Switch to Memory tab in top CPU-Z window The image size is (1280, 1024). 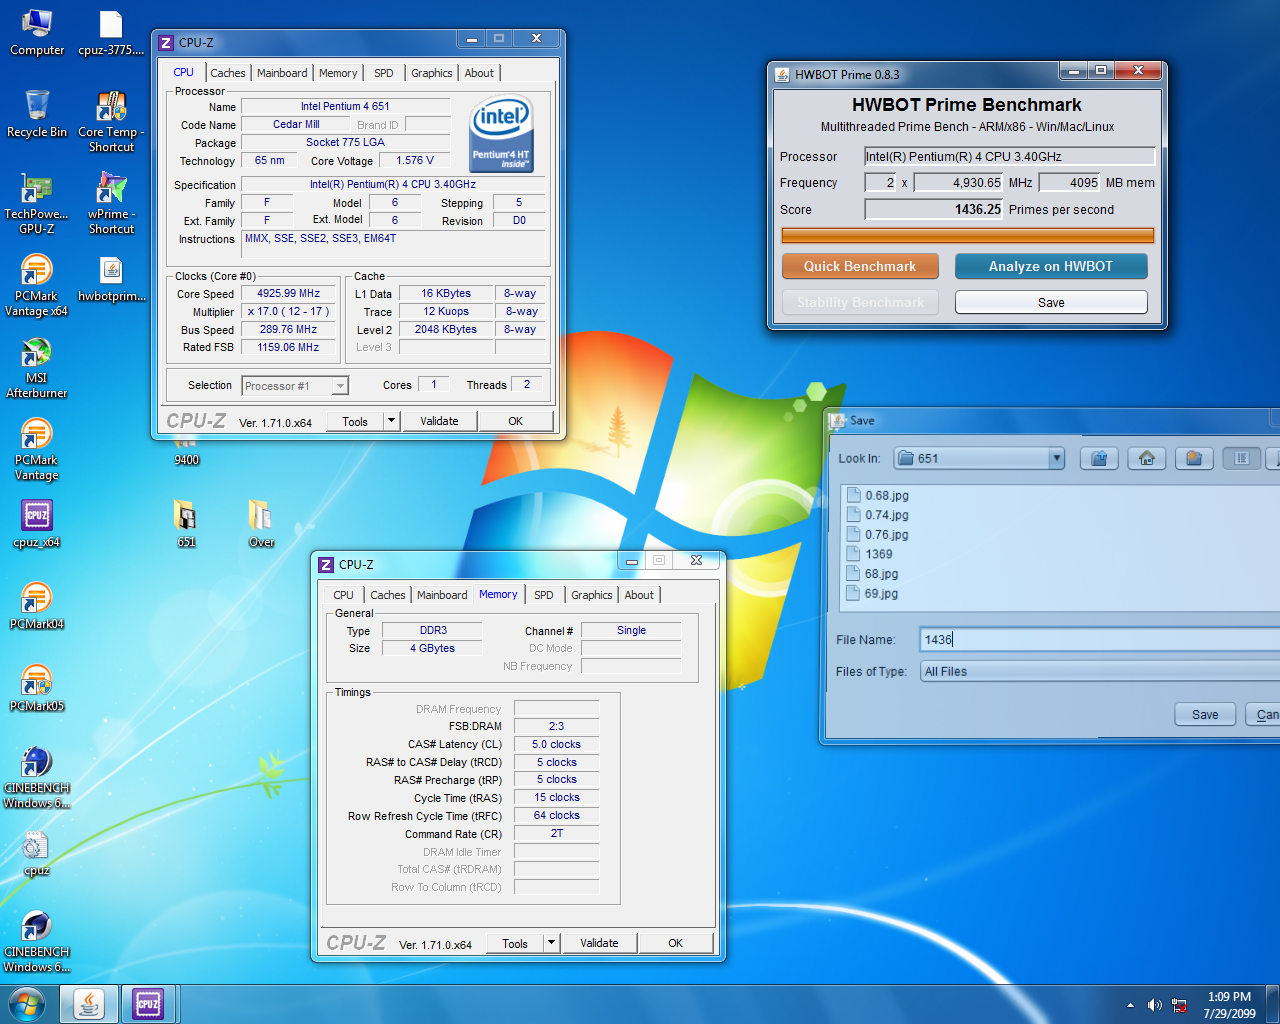[338, 73]
